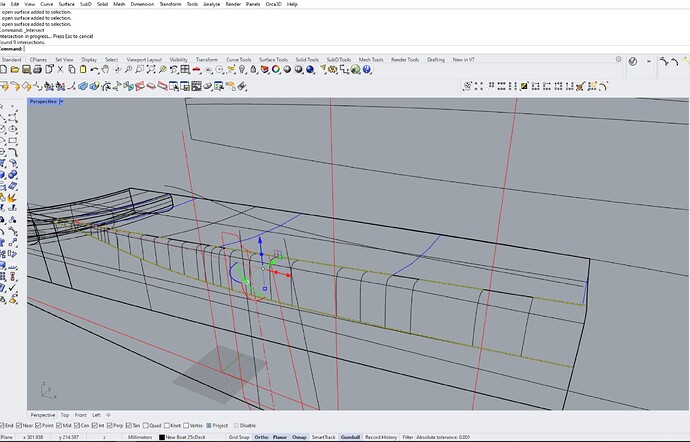This screenshot has height=442, width=690.
Task: Click the Filter button in status bar
Action: click(x=408, y=437)
